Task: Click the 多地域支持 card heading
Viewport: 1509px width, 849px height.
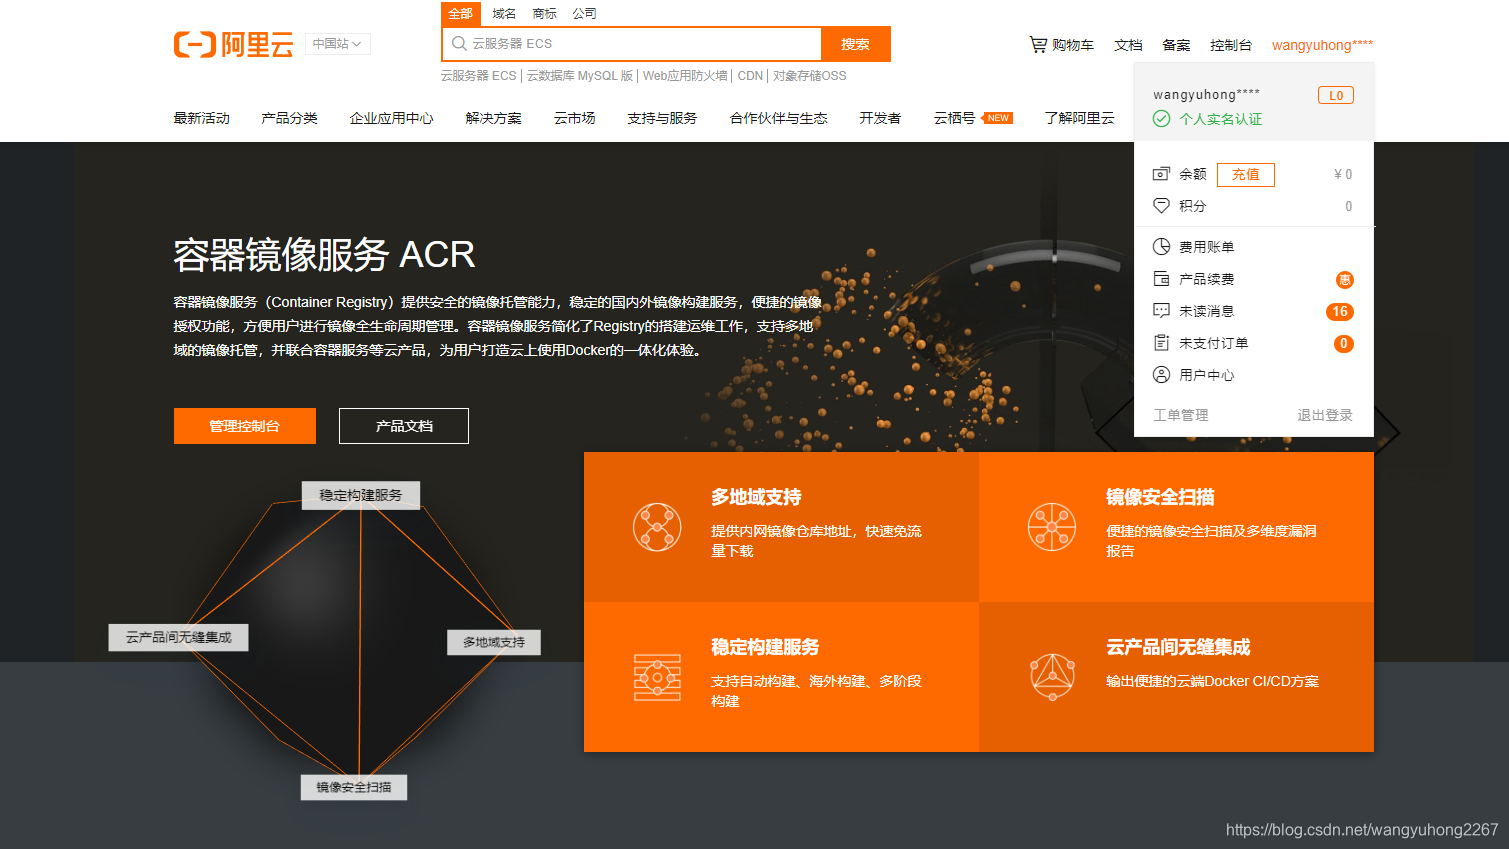Action: coord(756,497)
